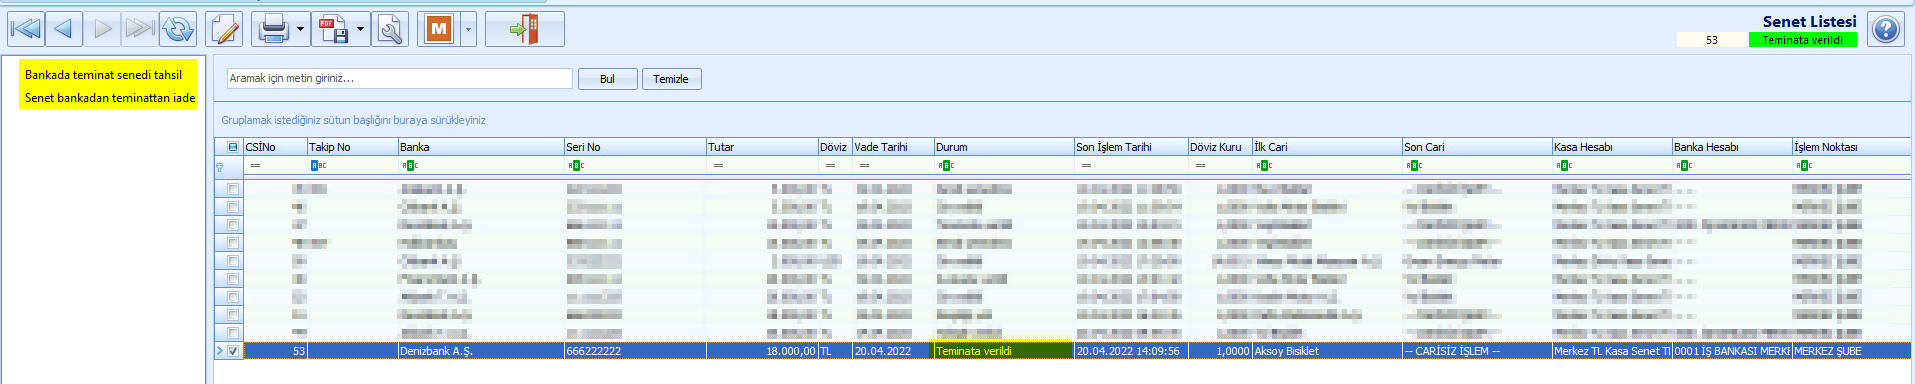Select the 20.04.2022 14:09:56 cell
1915x384 pixels.
point(1131,351)
